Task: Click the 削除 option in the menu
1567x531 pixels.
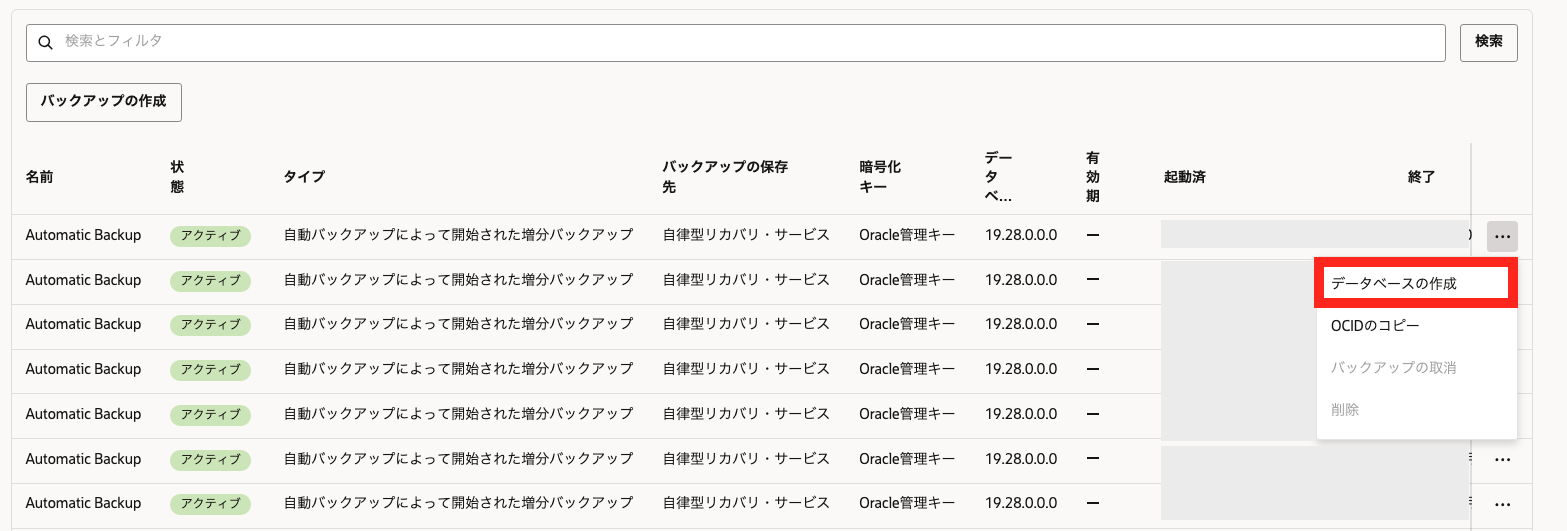Action: pyautogui.click(x=1345, y=410)
